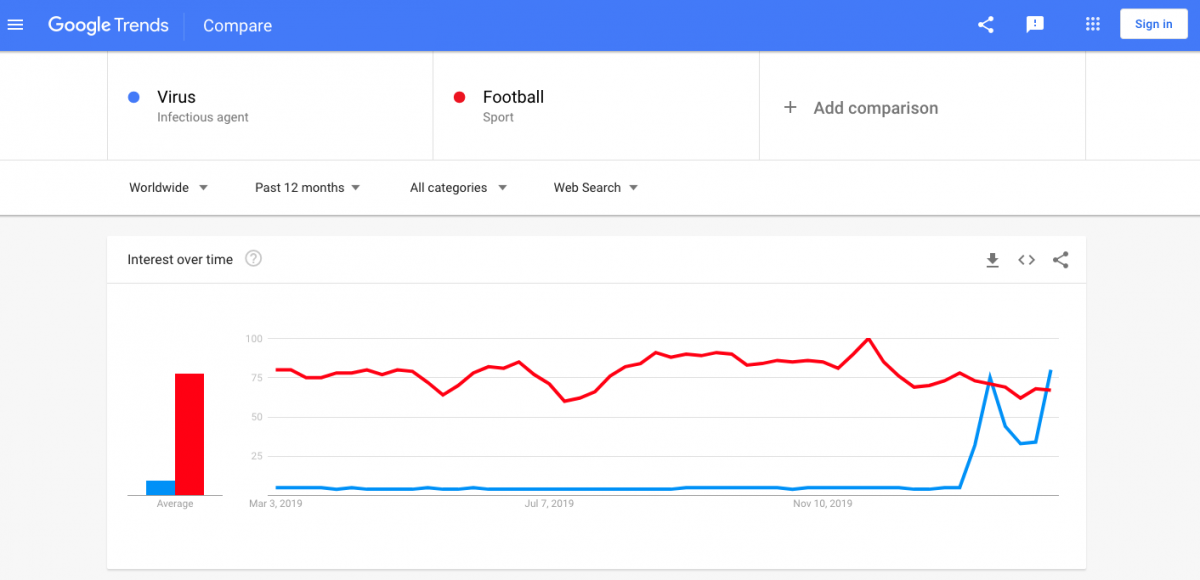1200x580 pixels.
Task: Open the Google apps grid
Action: point(1092,25)
